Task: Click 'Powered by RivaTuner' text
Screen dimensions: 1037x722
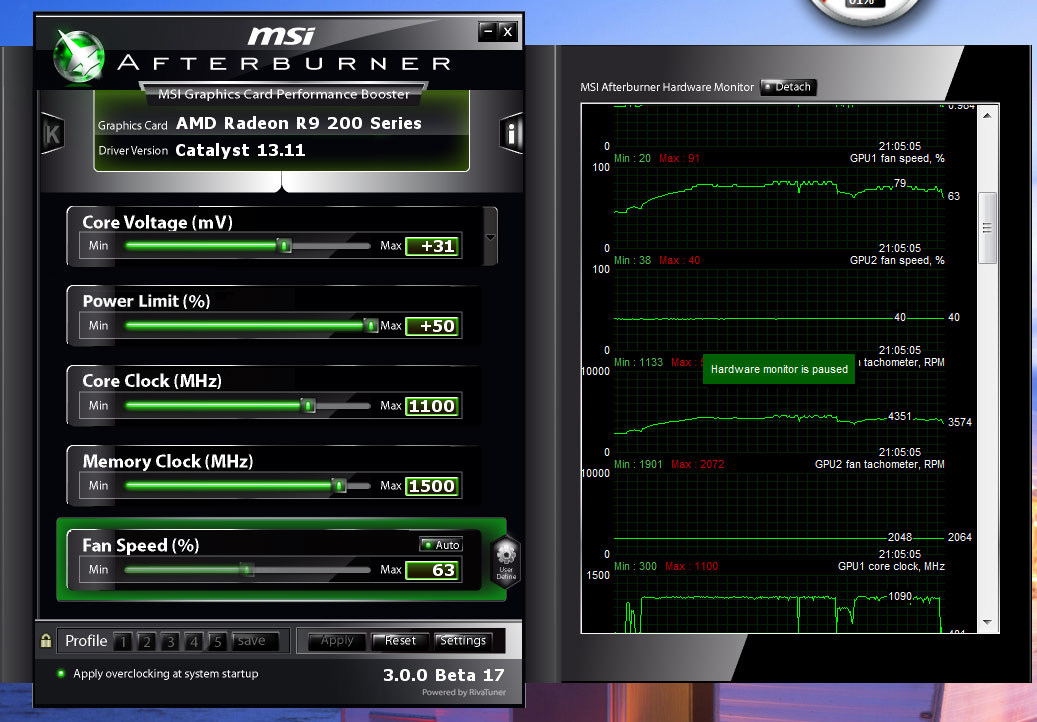Action: (x=464, y=692)
